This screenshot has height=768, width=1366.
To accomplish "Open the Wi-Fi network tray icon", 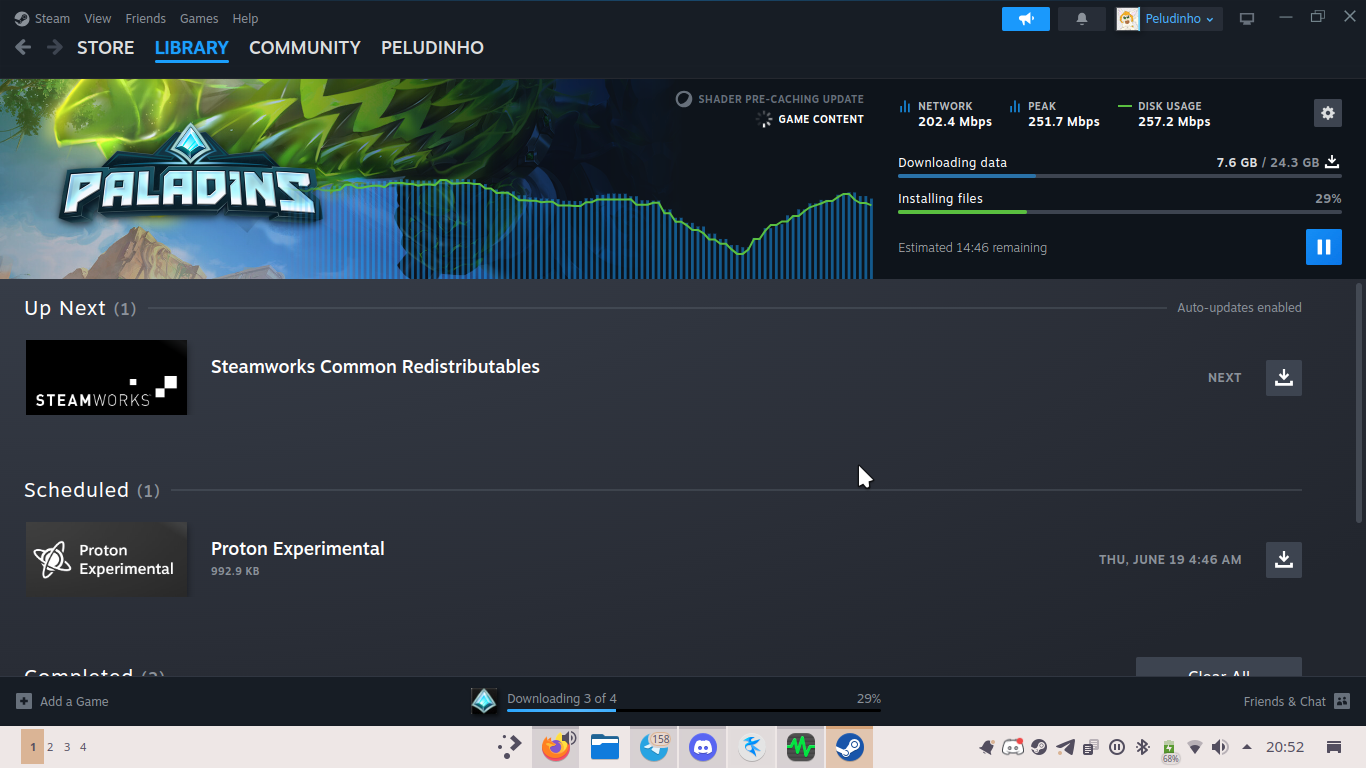I will coord(1195,747).
